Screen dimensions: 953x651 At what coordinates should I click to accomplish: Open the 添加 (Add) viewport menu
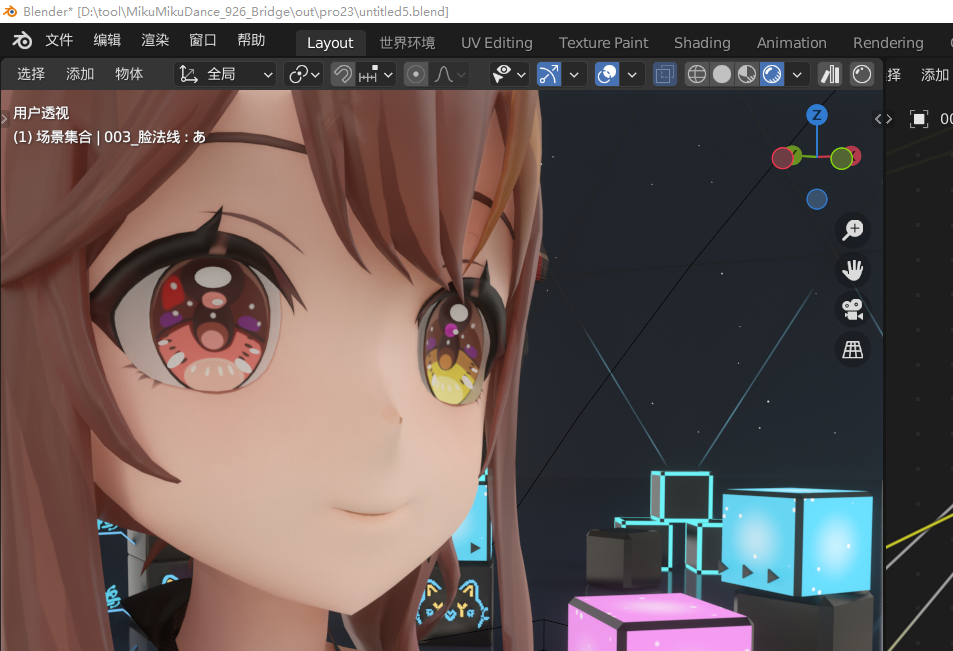(80, 74)
